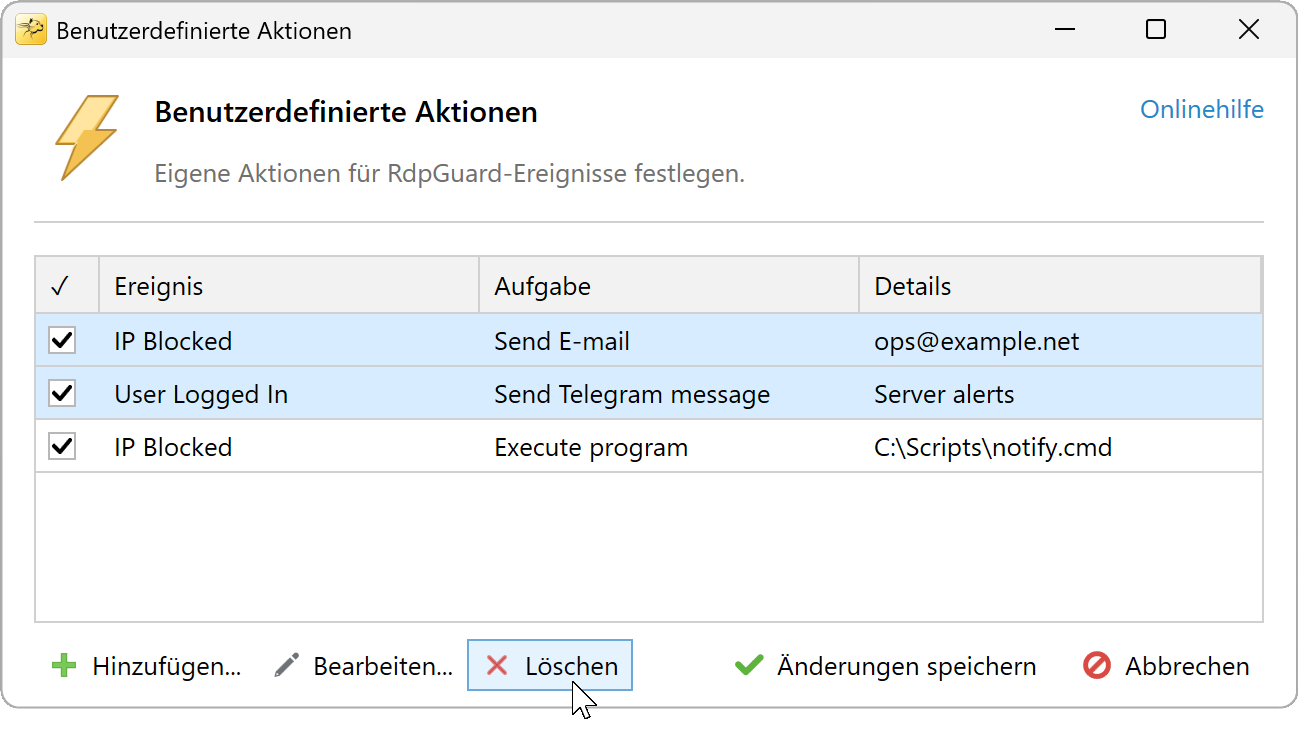Select the ops@example.net cell
This screenshot has height=750, width=1298.
(x=1060, y=341)
